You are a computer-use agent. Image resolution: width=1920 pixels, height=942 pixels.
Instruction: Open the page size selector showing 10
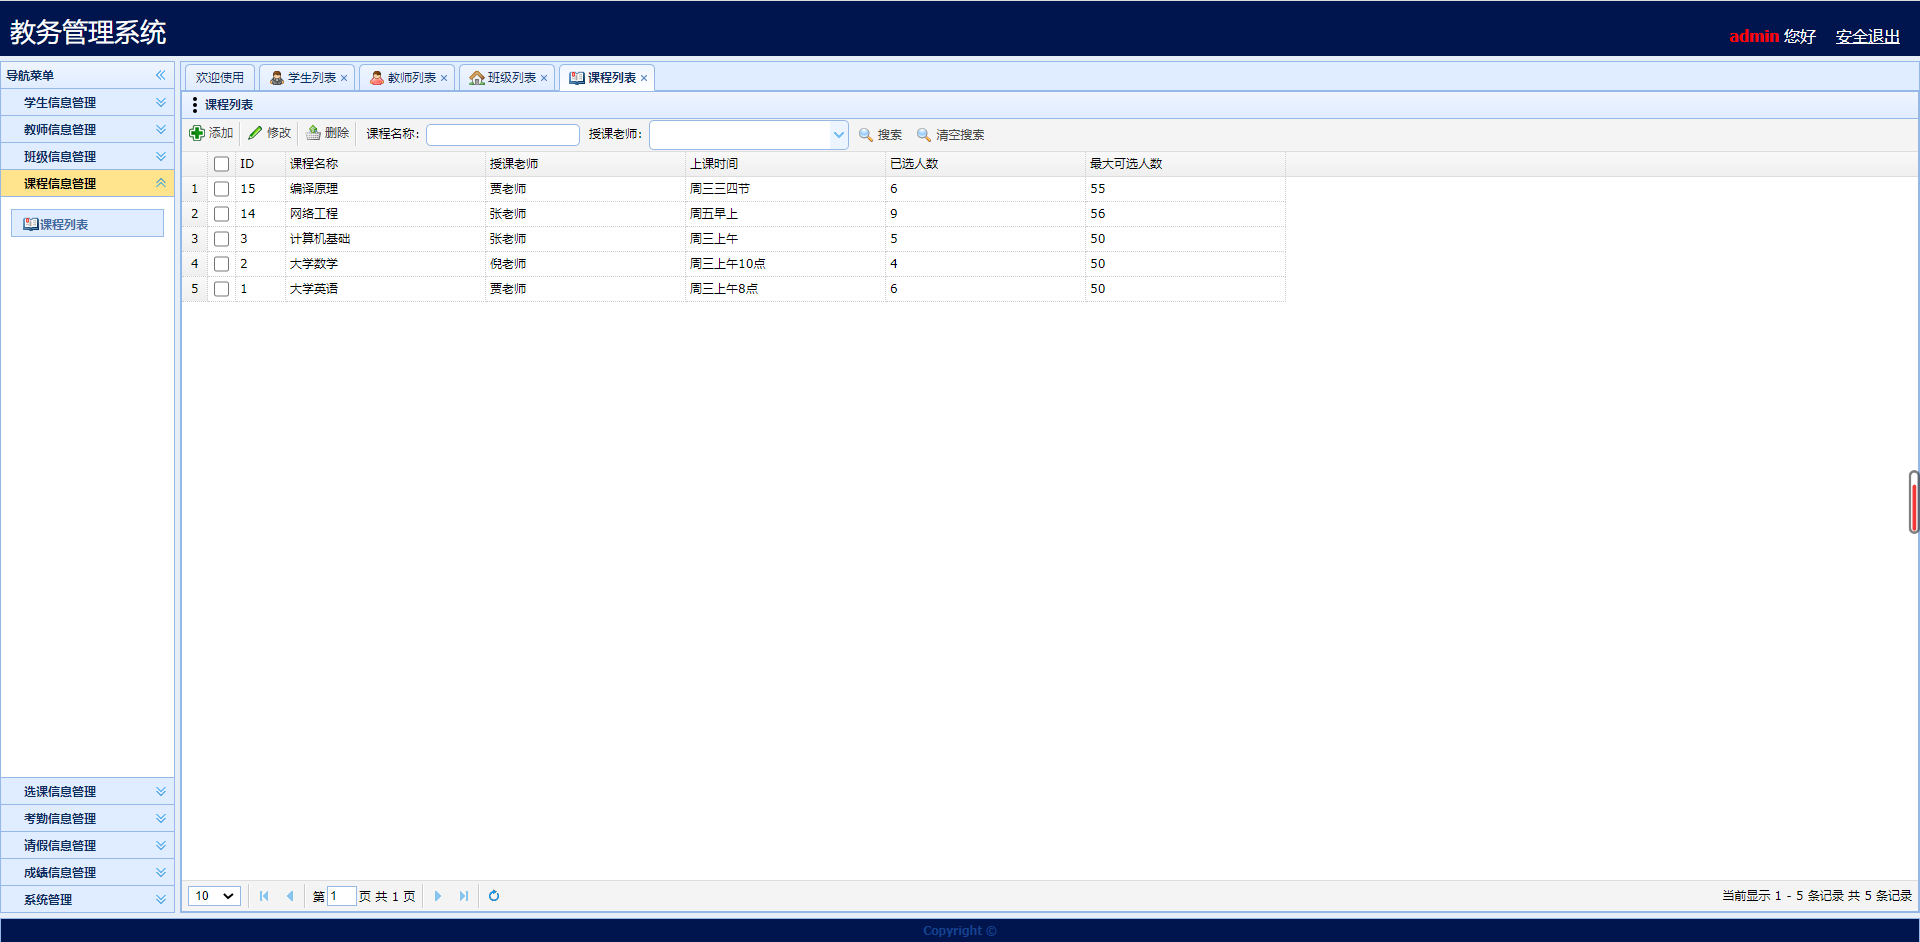tap(214, 896)
